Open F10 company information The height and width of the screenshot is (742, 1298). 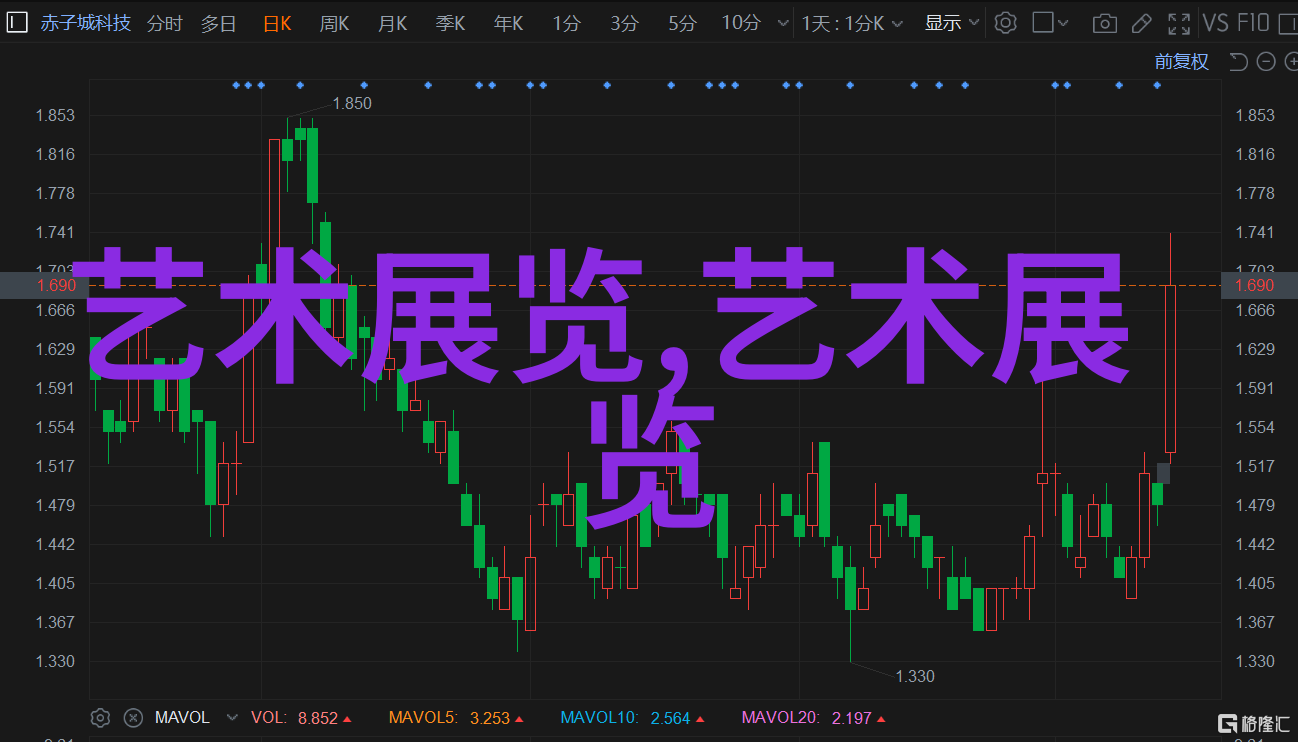(1254, 22)
